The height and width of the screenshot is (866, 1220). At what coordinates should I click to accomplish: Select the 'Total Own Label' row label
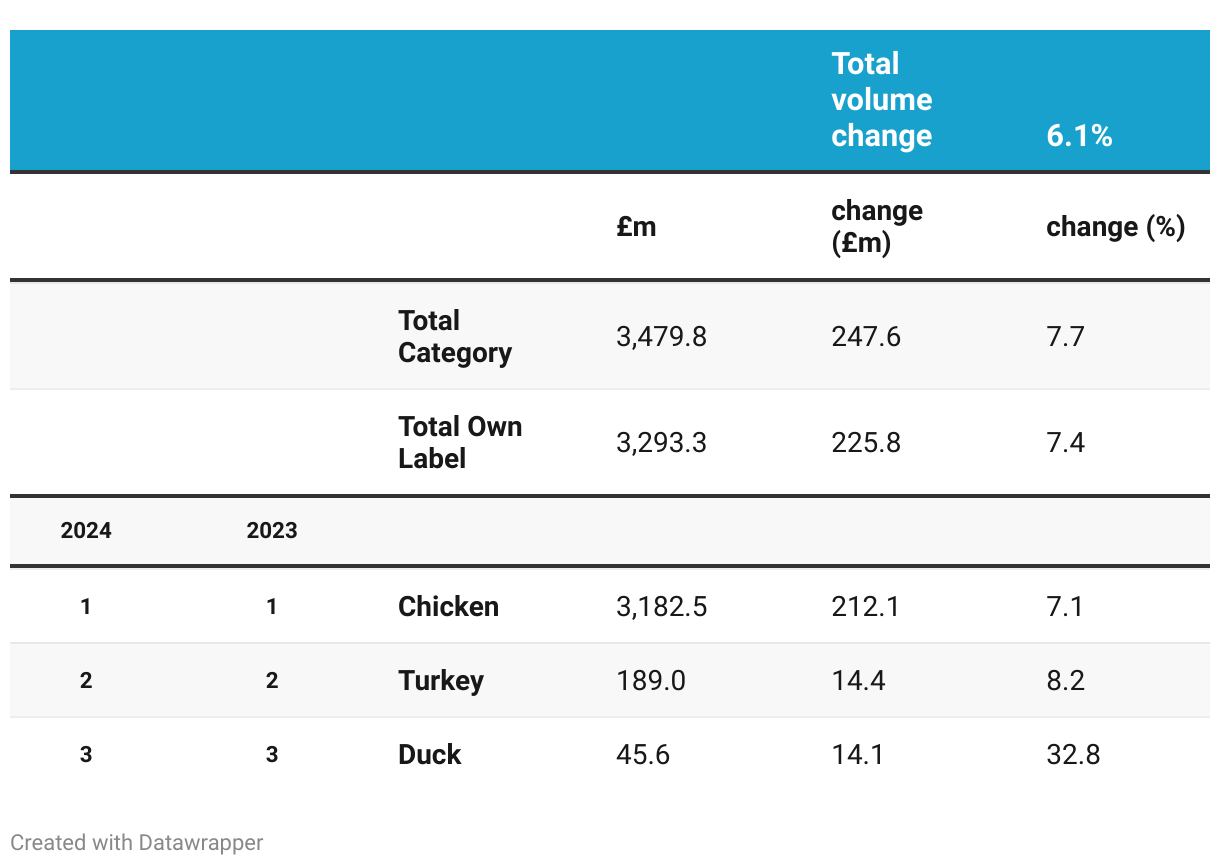click(x=460, y=443)
